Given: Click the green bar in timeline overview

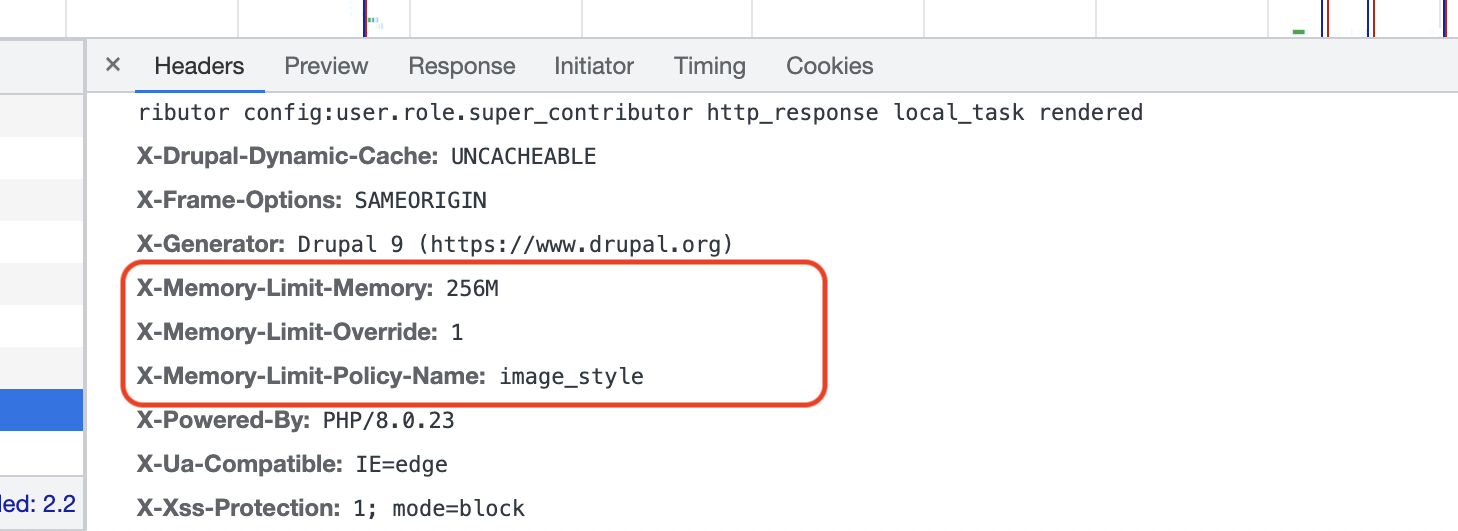Looking at the screenshot, I should [x=1298, y=32].
